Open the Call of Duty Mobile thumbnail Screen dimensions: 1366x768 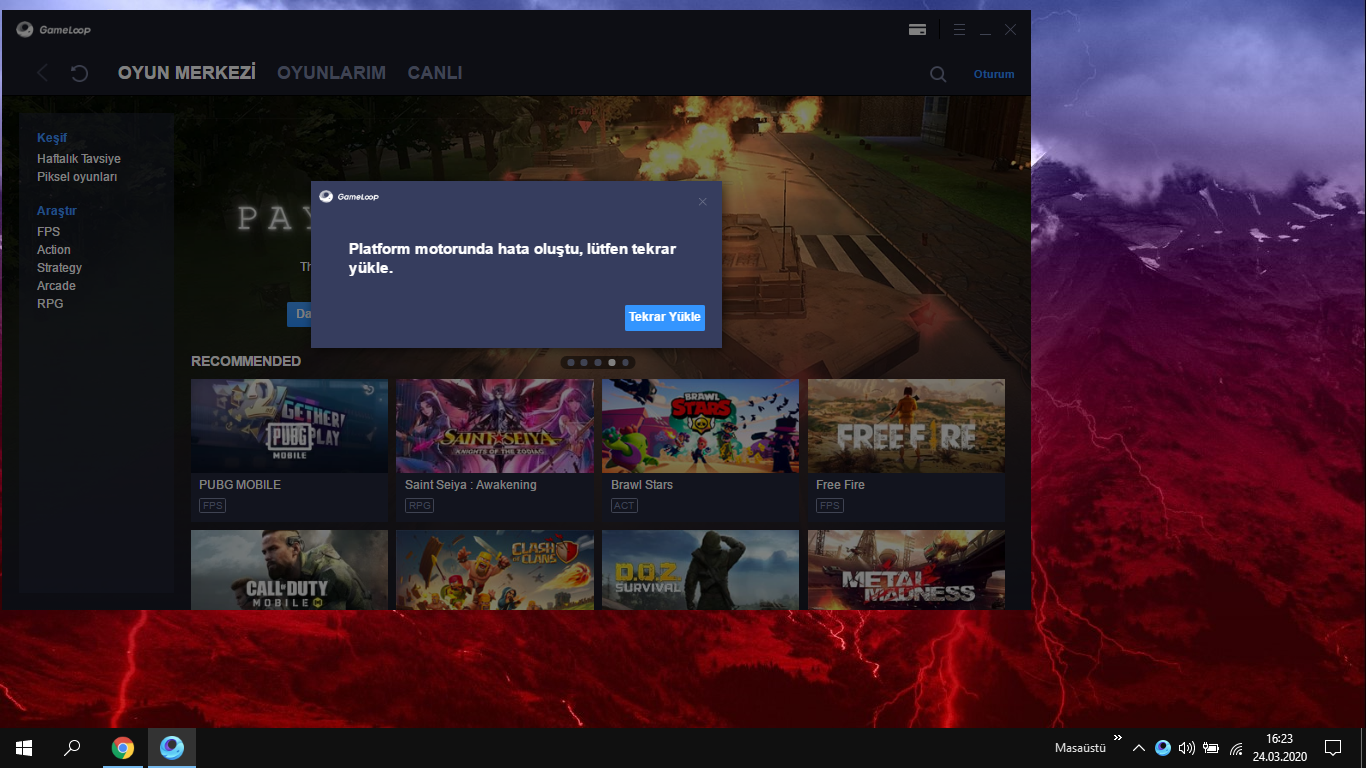(x=289, y=570)
